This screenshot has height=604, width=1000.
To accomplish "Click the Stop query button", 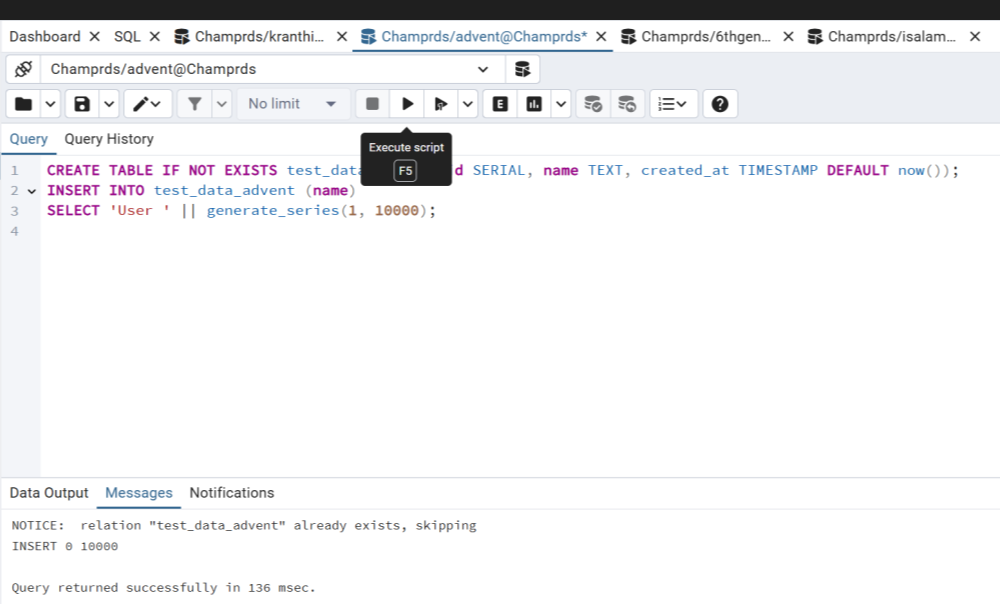I will pos(372,104).
